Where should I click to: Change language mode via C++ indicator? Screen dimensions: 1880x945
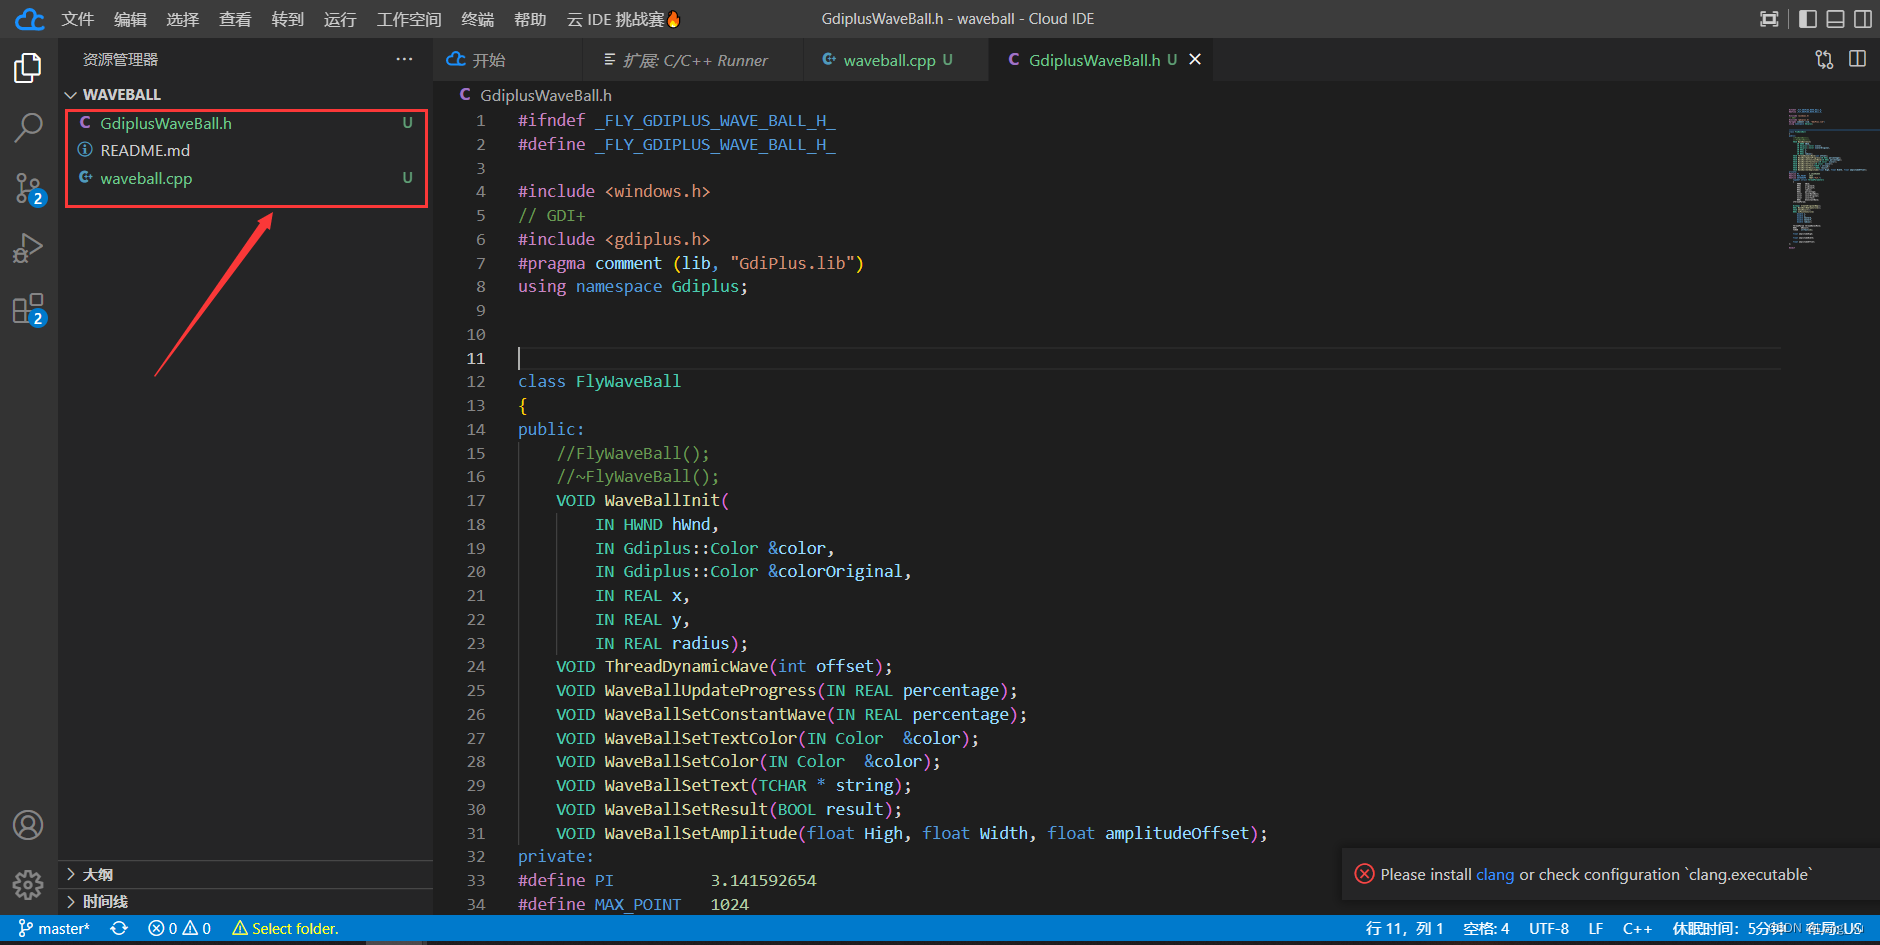(1637, 929)
